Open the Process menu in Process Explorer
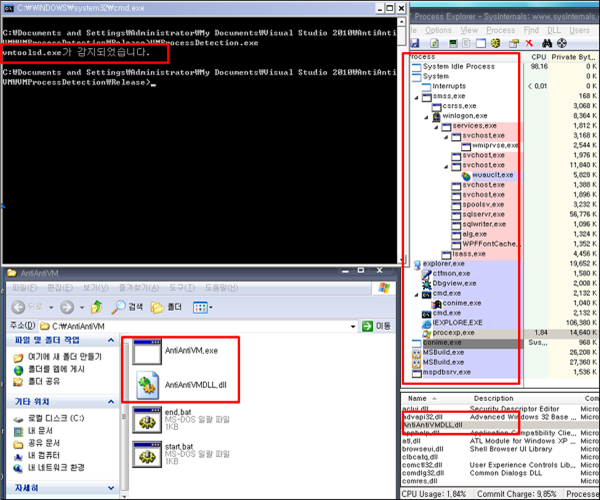600x500 pixels. point(501,30)
